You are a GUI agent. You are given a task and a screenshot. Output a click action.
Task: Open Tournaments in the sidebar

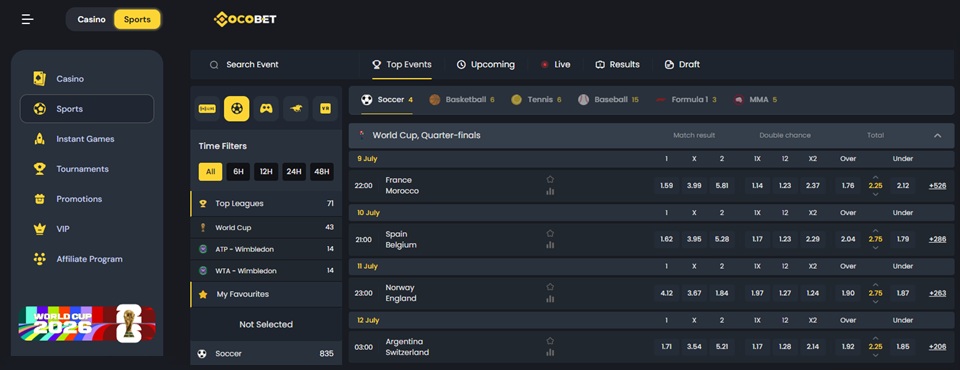click(87, 169)
